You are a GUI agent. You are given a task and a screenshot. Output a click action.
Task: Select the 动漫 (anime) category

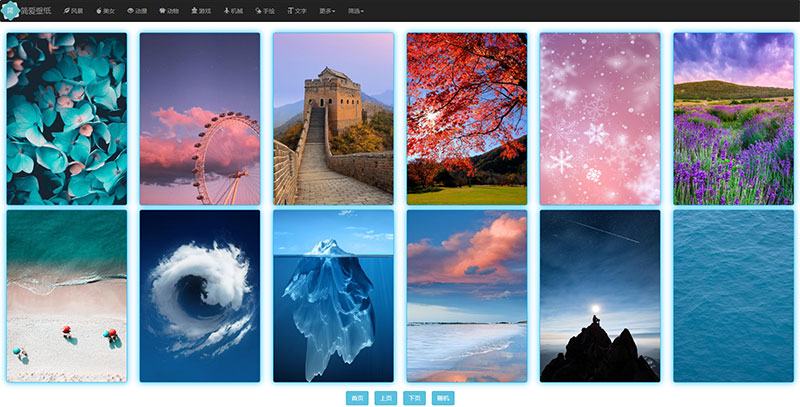tap(138, 10)
